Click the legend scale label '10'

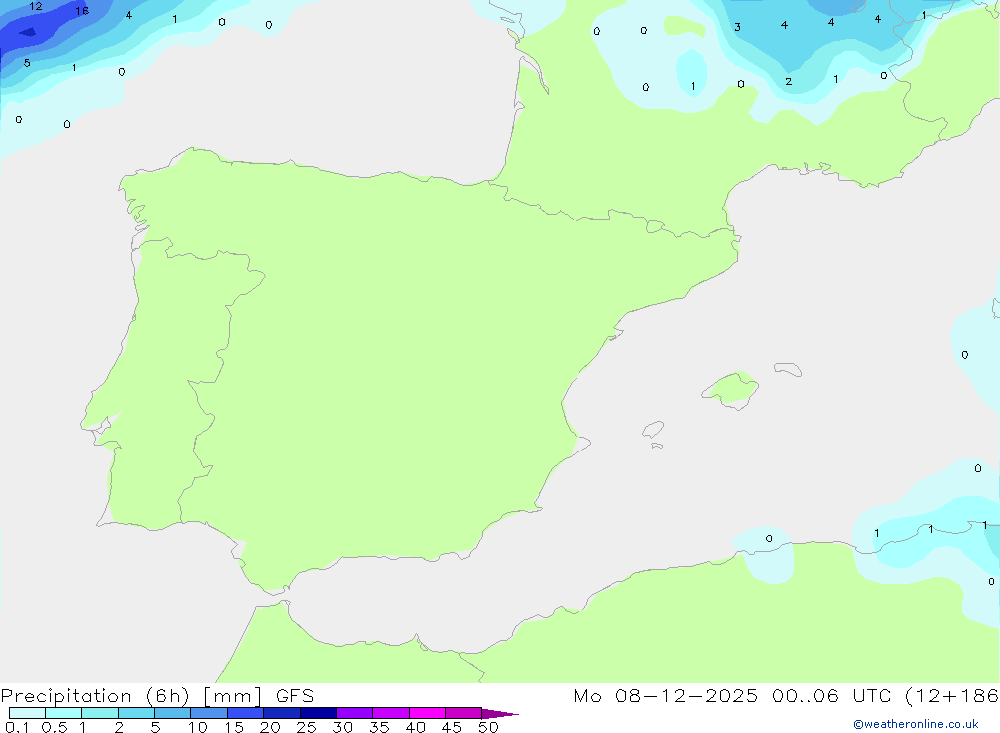click(198, 727)
